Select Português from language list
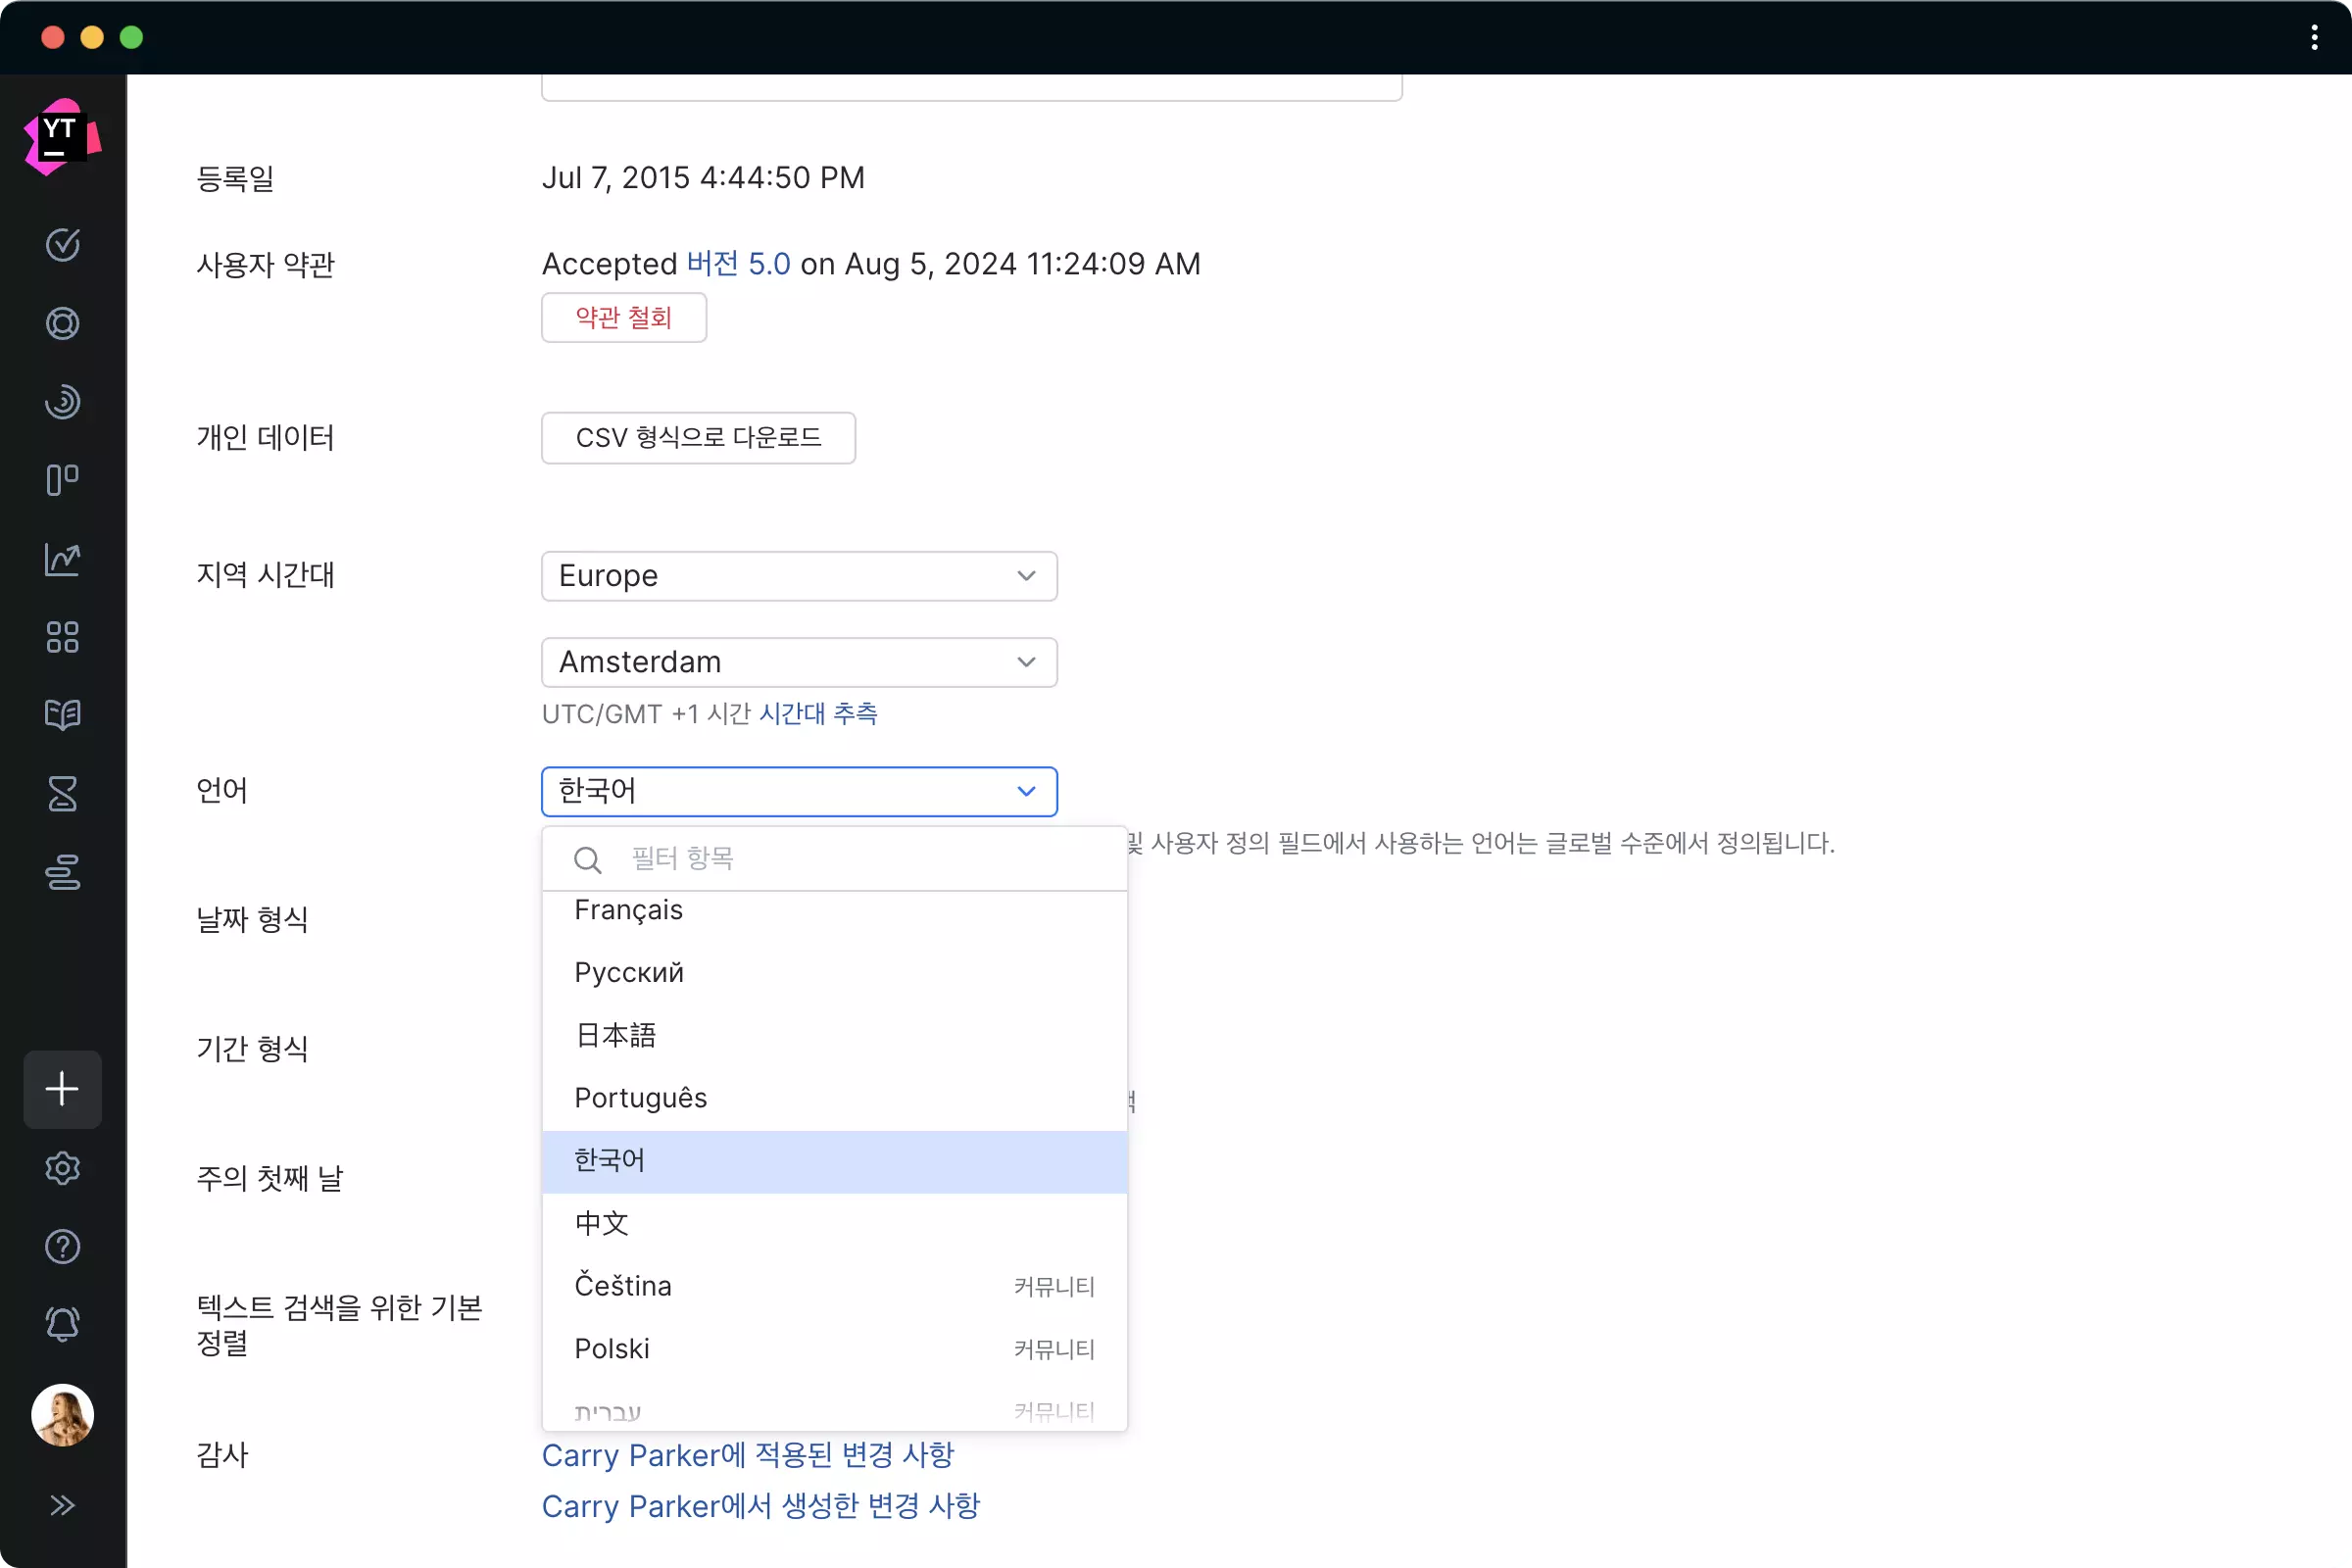This screenshot has width=2352, height=1568. click(640, 1098)
